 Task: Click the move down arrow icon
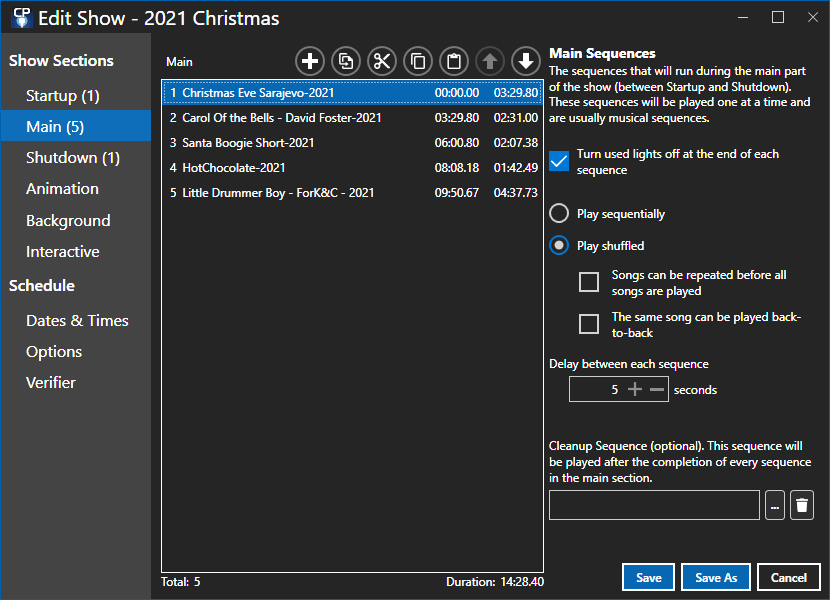(x=526, y=61)
